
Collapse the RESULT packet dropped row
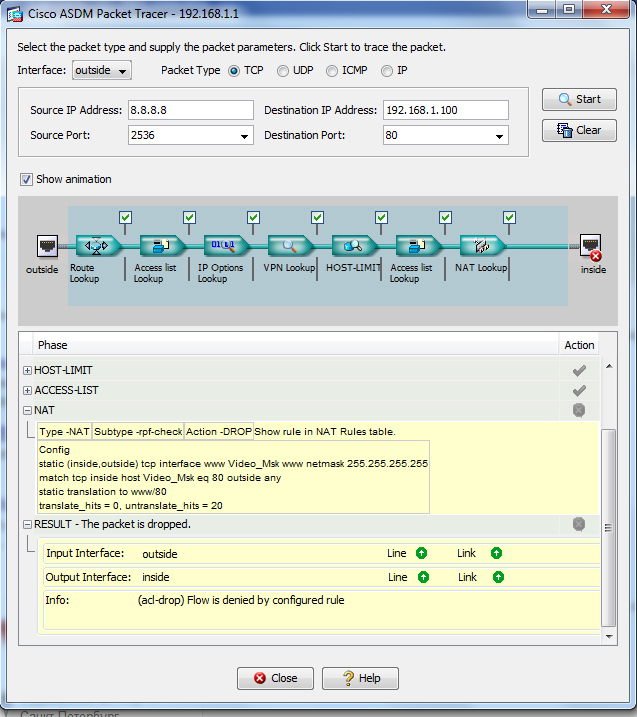(27, 524)
